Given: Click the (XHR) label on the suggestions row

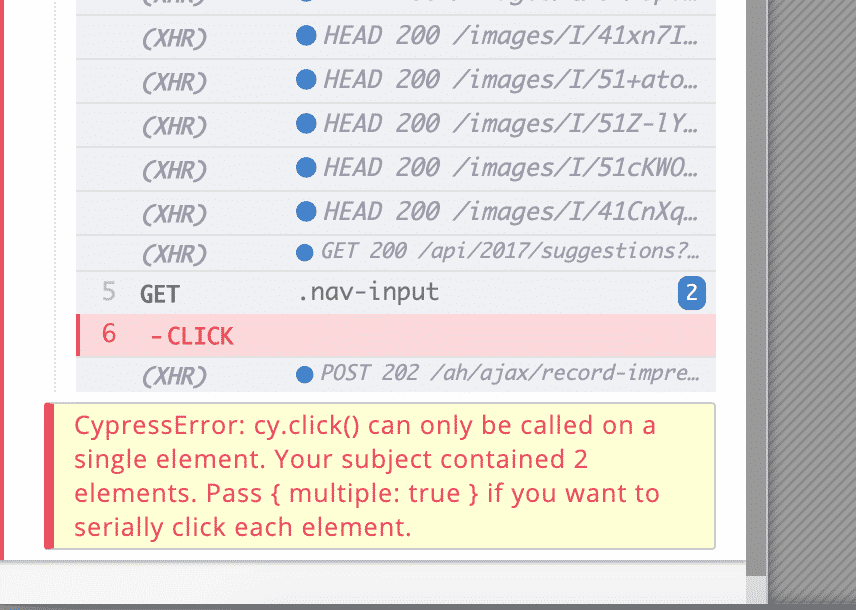Looking at the screenshot, I should tap(175, 252).
